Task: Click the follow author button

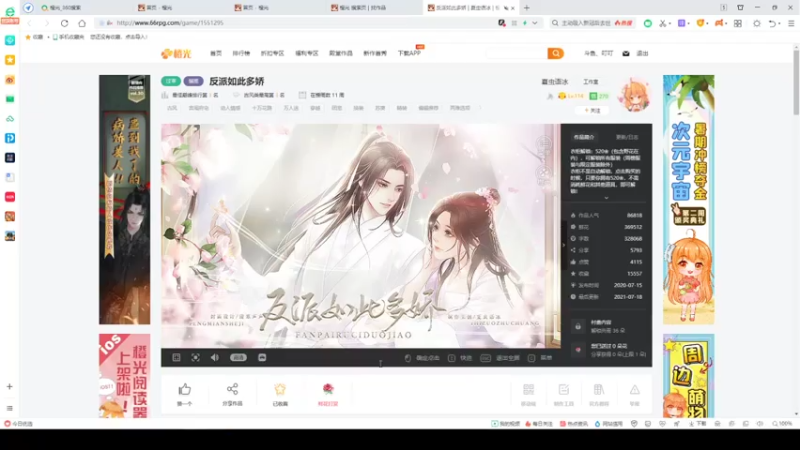Action: (592, 110)
